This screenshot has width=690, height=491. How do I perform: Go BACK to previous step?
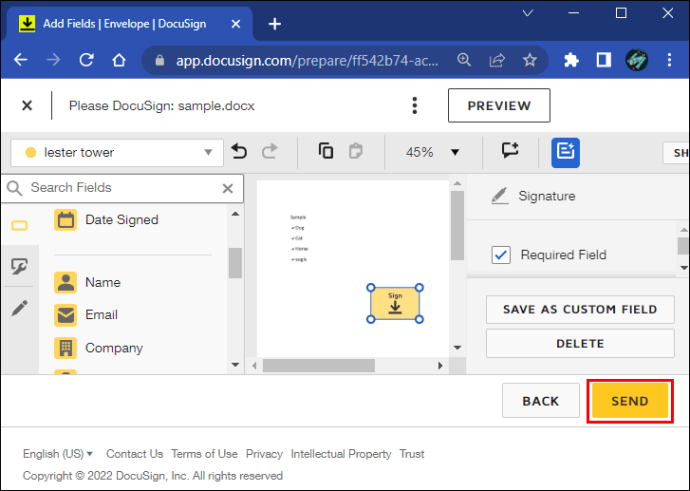pyautogui.click(x=540, y=401)
